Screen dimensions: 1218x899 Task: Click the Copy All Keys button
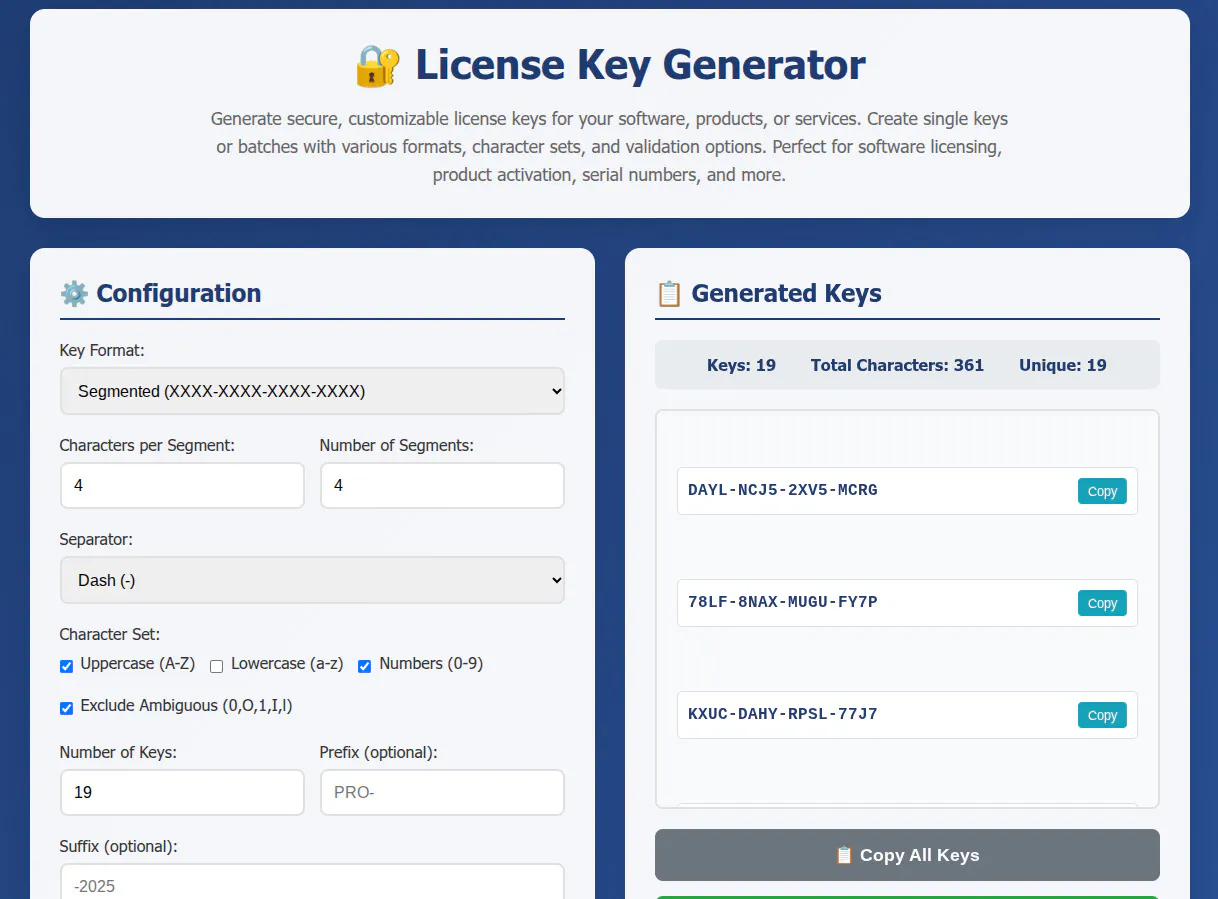tap(907, 855)
